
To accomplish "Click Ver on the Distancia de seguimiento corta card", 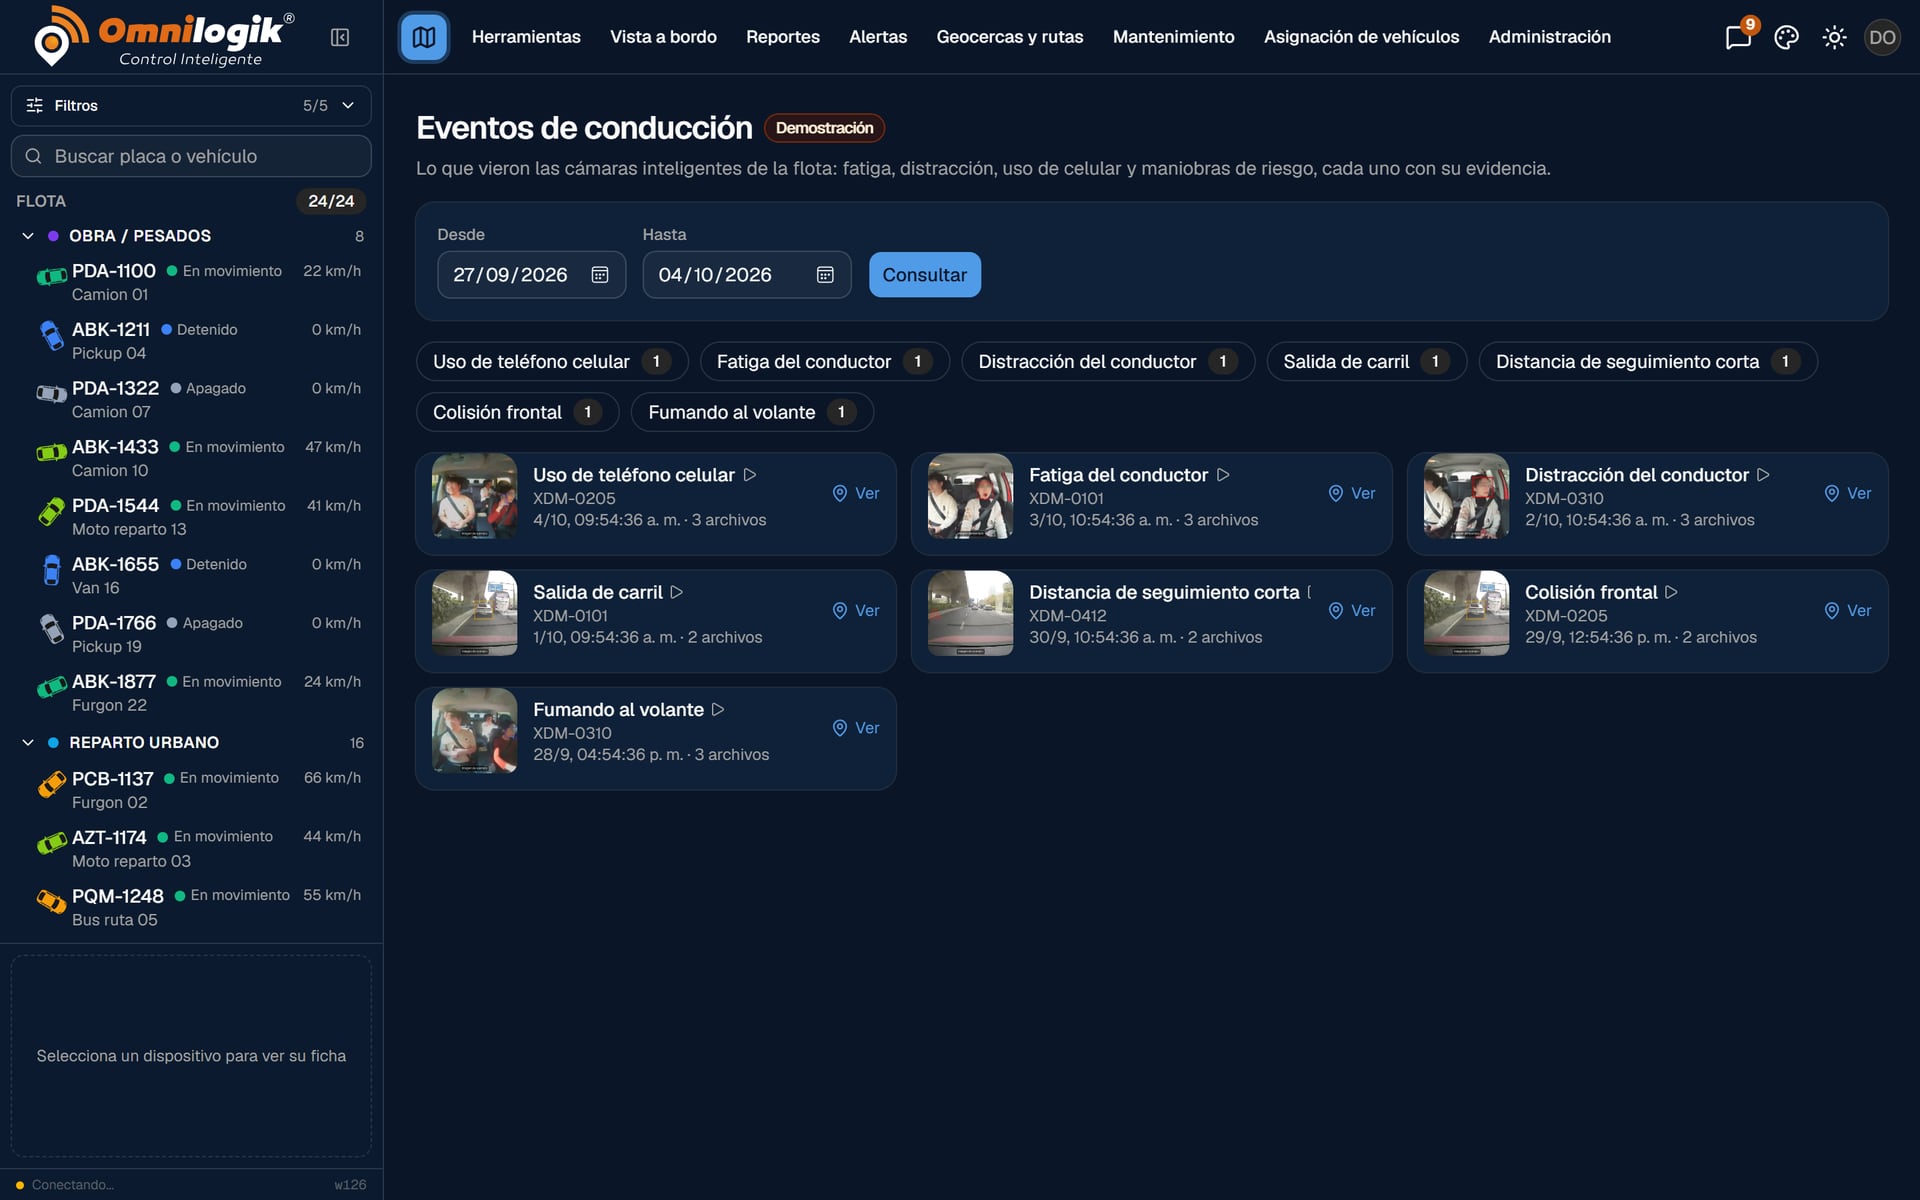I will pyautogui.click(x=1352, y=610).
